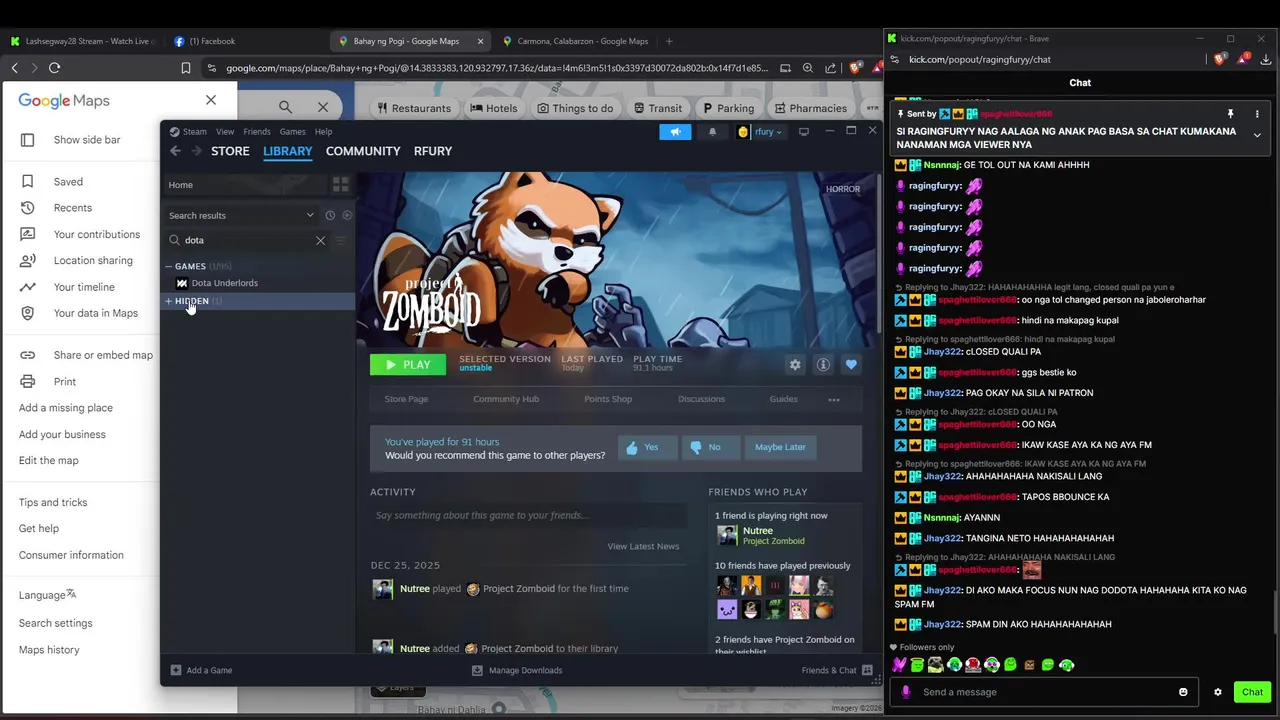Bookmark the current Maps page
Viewport: 1280px width, 720px height.
[185, 68]
